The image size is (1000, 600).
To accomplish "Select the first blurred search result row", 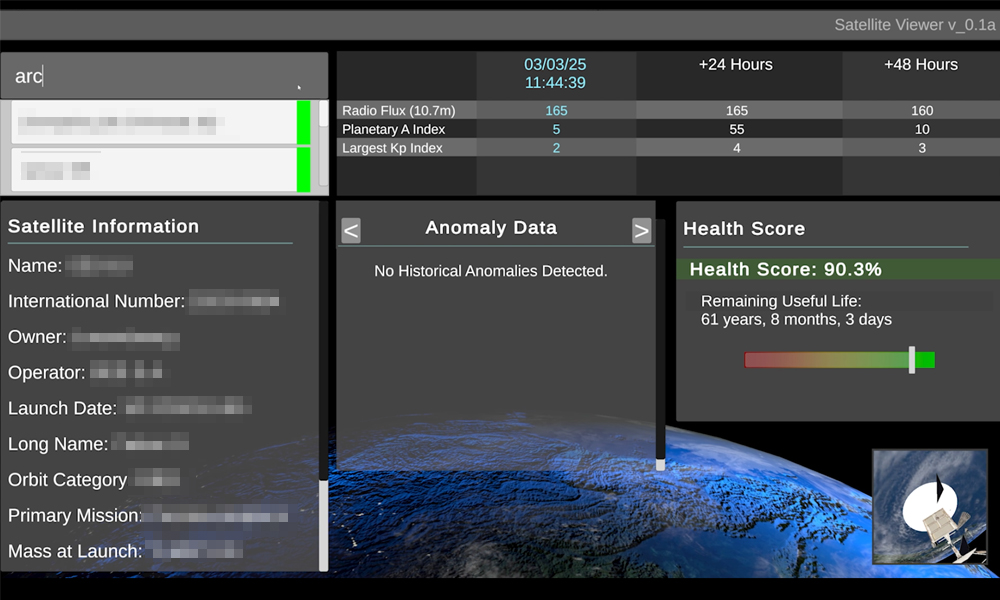I will 161,122.
